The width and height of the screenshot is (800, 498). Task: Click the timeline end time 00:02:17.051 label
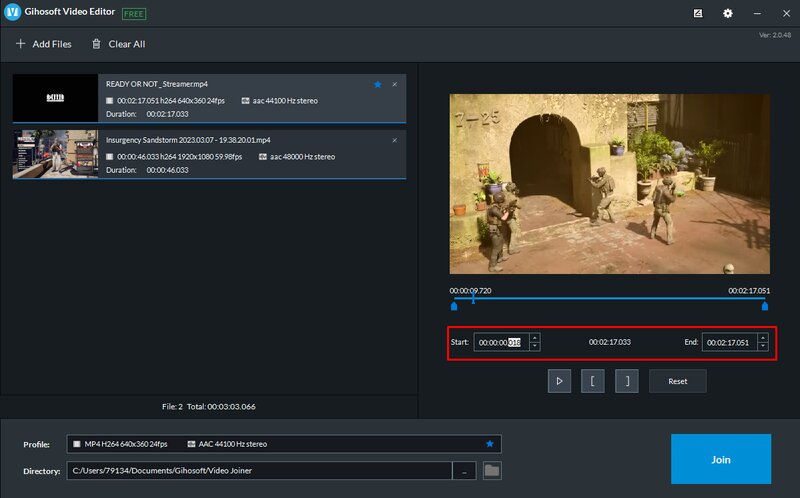749,291
